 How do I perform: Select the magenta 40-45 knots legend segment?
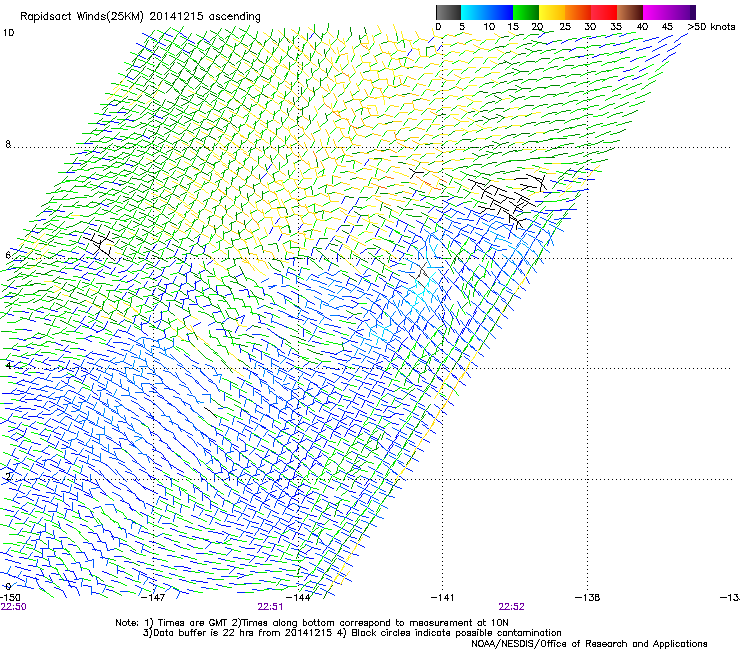tap(656, 12)
